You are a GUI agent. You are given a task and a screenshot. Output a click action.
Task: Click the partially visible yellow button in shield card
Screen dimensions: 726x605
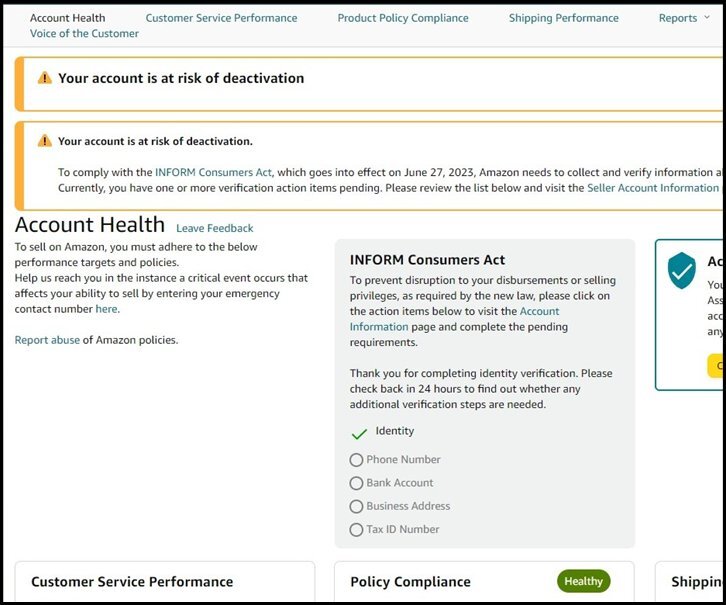click(716, 366)
